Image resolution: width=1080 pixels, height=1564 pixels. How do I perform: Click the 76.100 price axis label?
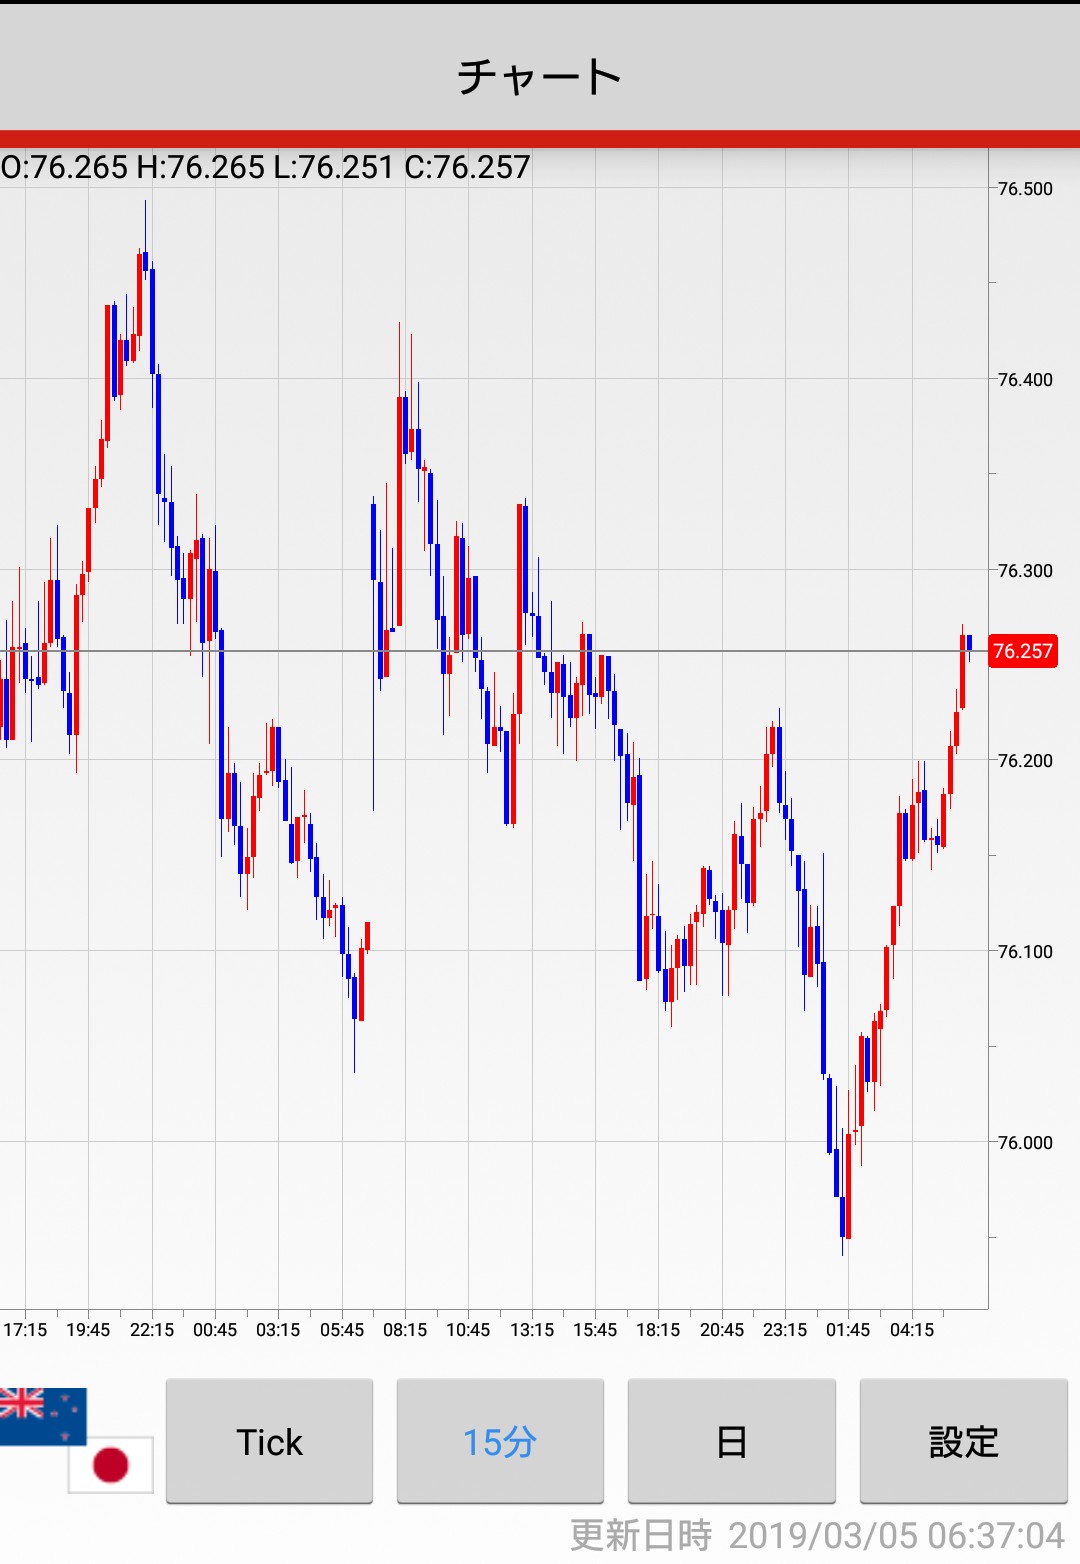pyautogui.click(x=1025, y=952)
